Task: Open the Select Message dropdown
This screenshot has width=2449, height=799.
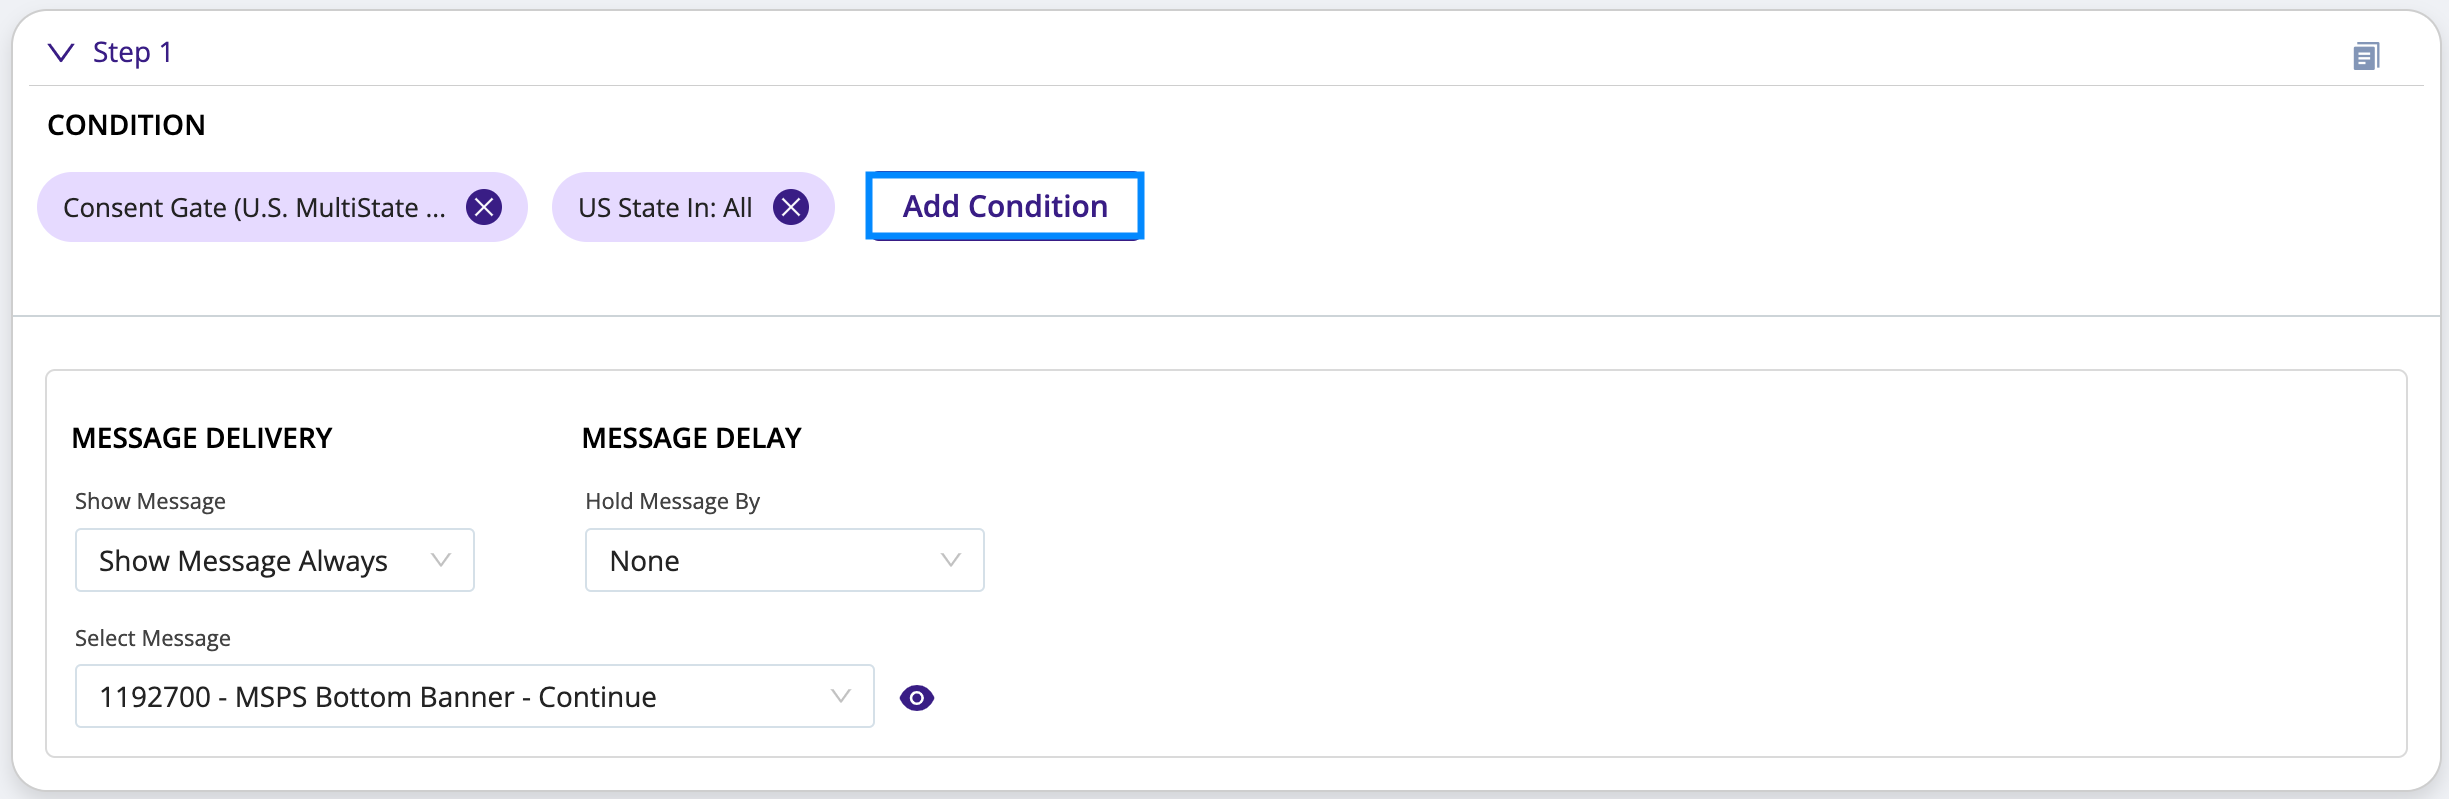Action: (x=475, y=696)
